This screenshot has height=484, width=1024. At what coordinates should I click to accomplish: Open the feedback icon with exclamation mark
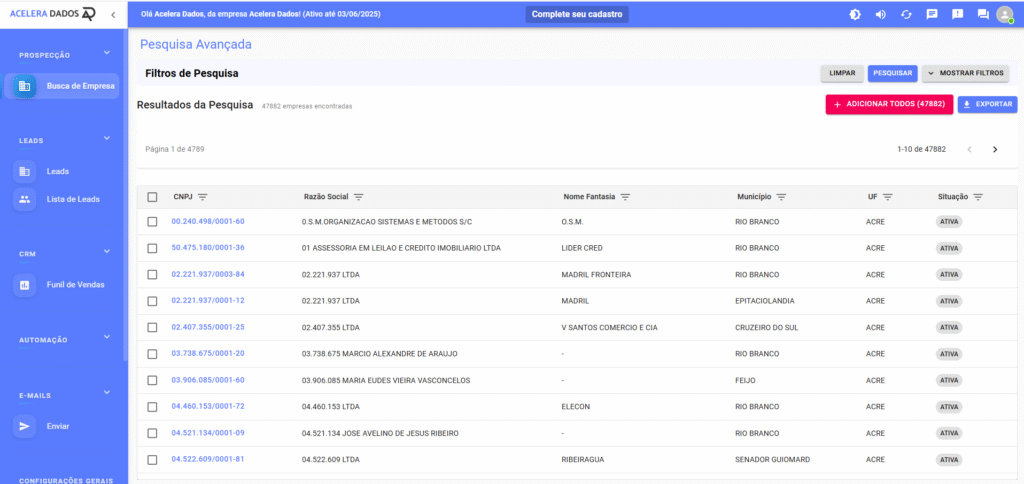coord(957,14)
